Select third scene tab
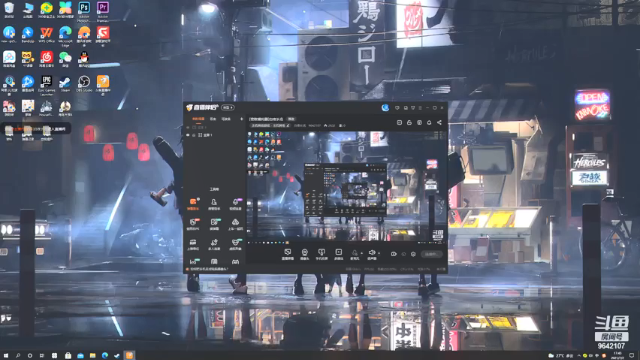Viewport: 640px width, 360px height. (x=226, y=119)
